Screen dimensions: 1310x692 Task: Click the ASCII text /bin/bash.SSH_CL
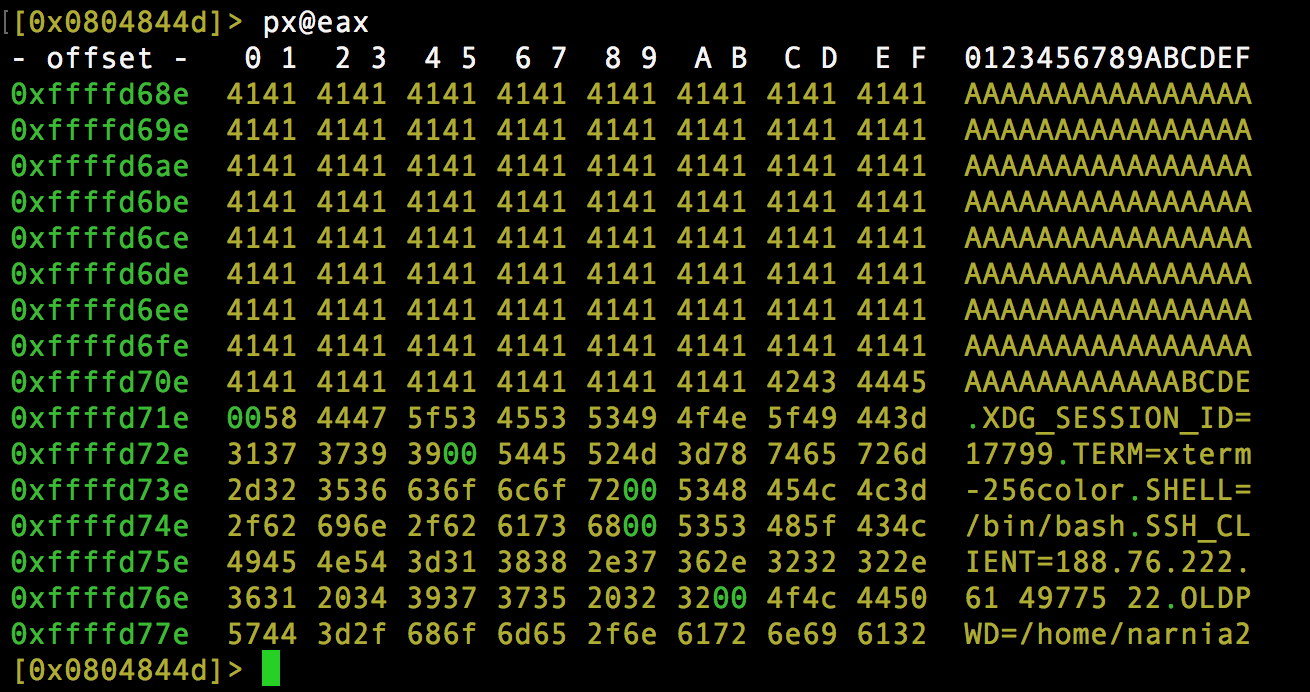pyautogui.click(x=1107, y=526)
